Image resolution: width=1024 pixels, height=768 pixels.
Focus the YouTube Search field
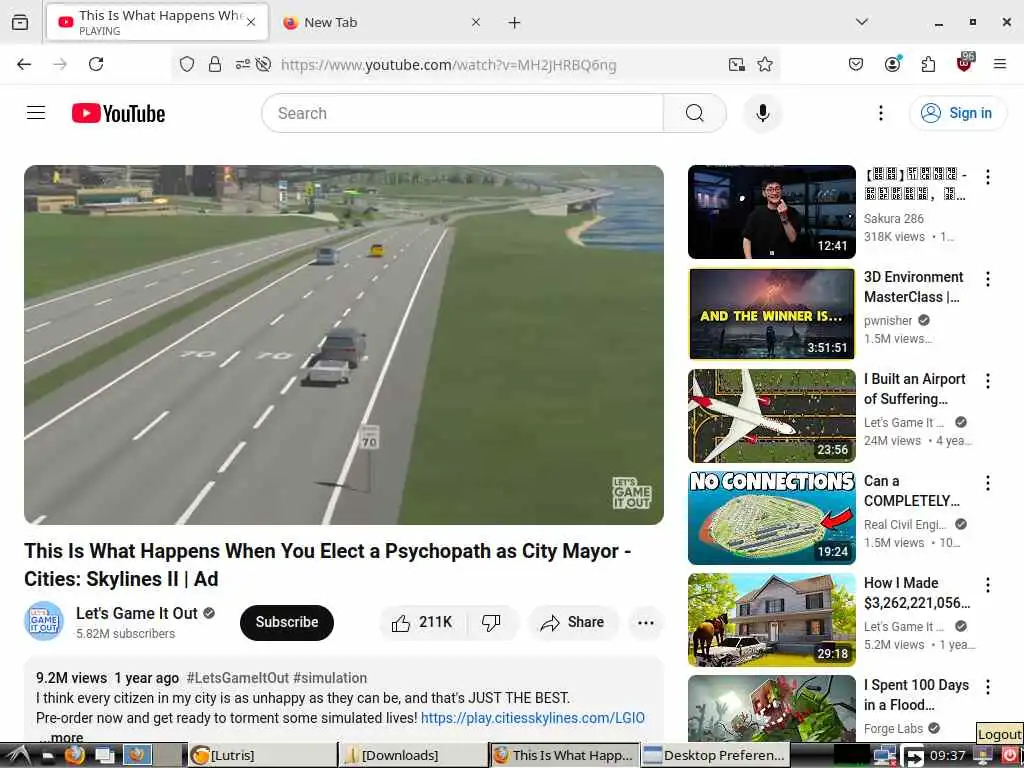click(x=462, y=113)
